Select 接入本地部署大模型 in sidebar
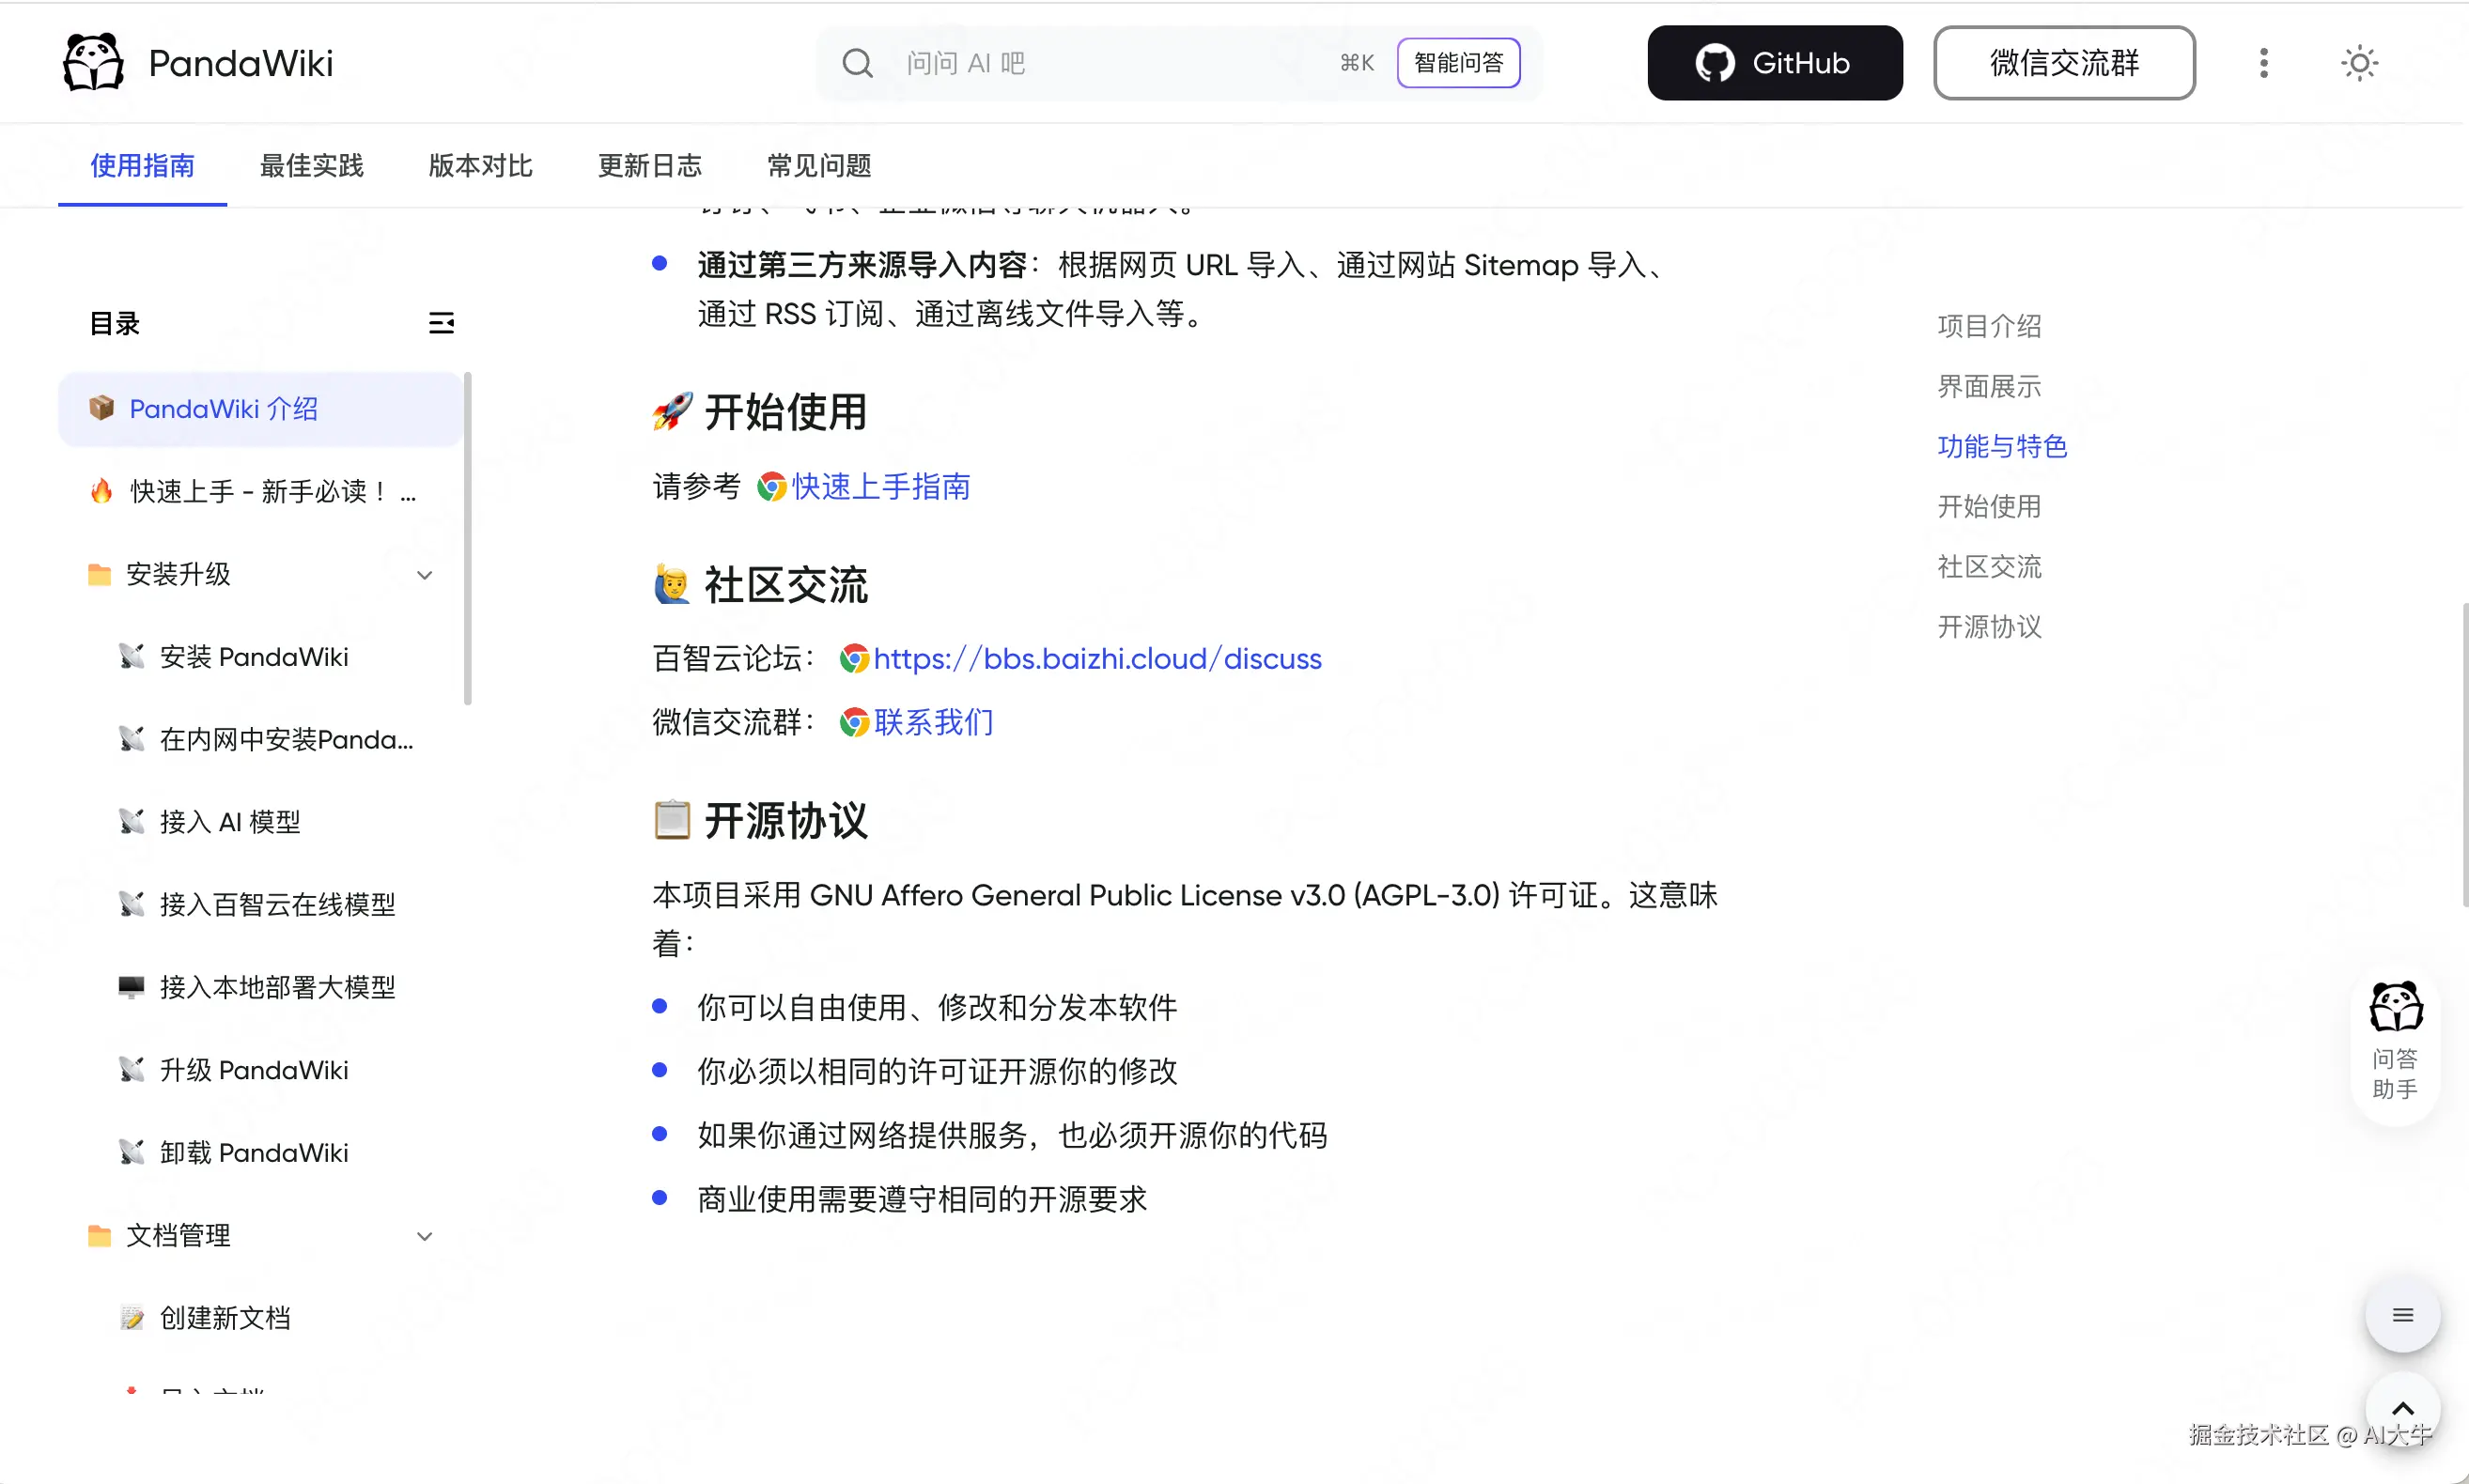 point(277,987)
